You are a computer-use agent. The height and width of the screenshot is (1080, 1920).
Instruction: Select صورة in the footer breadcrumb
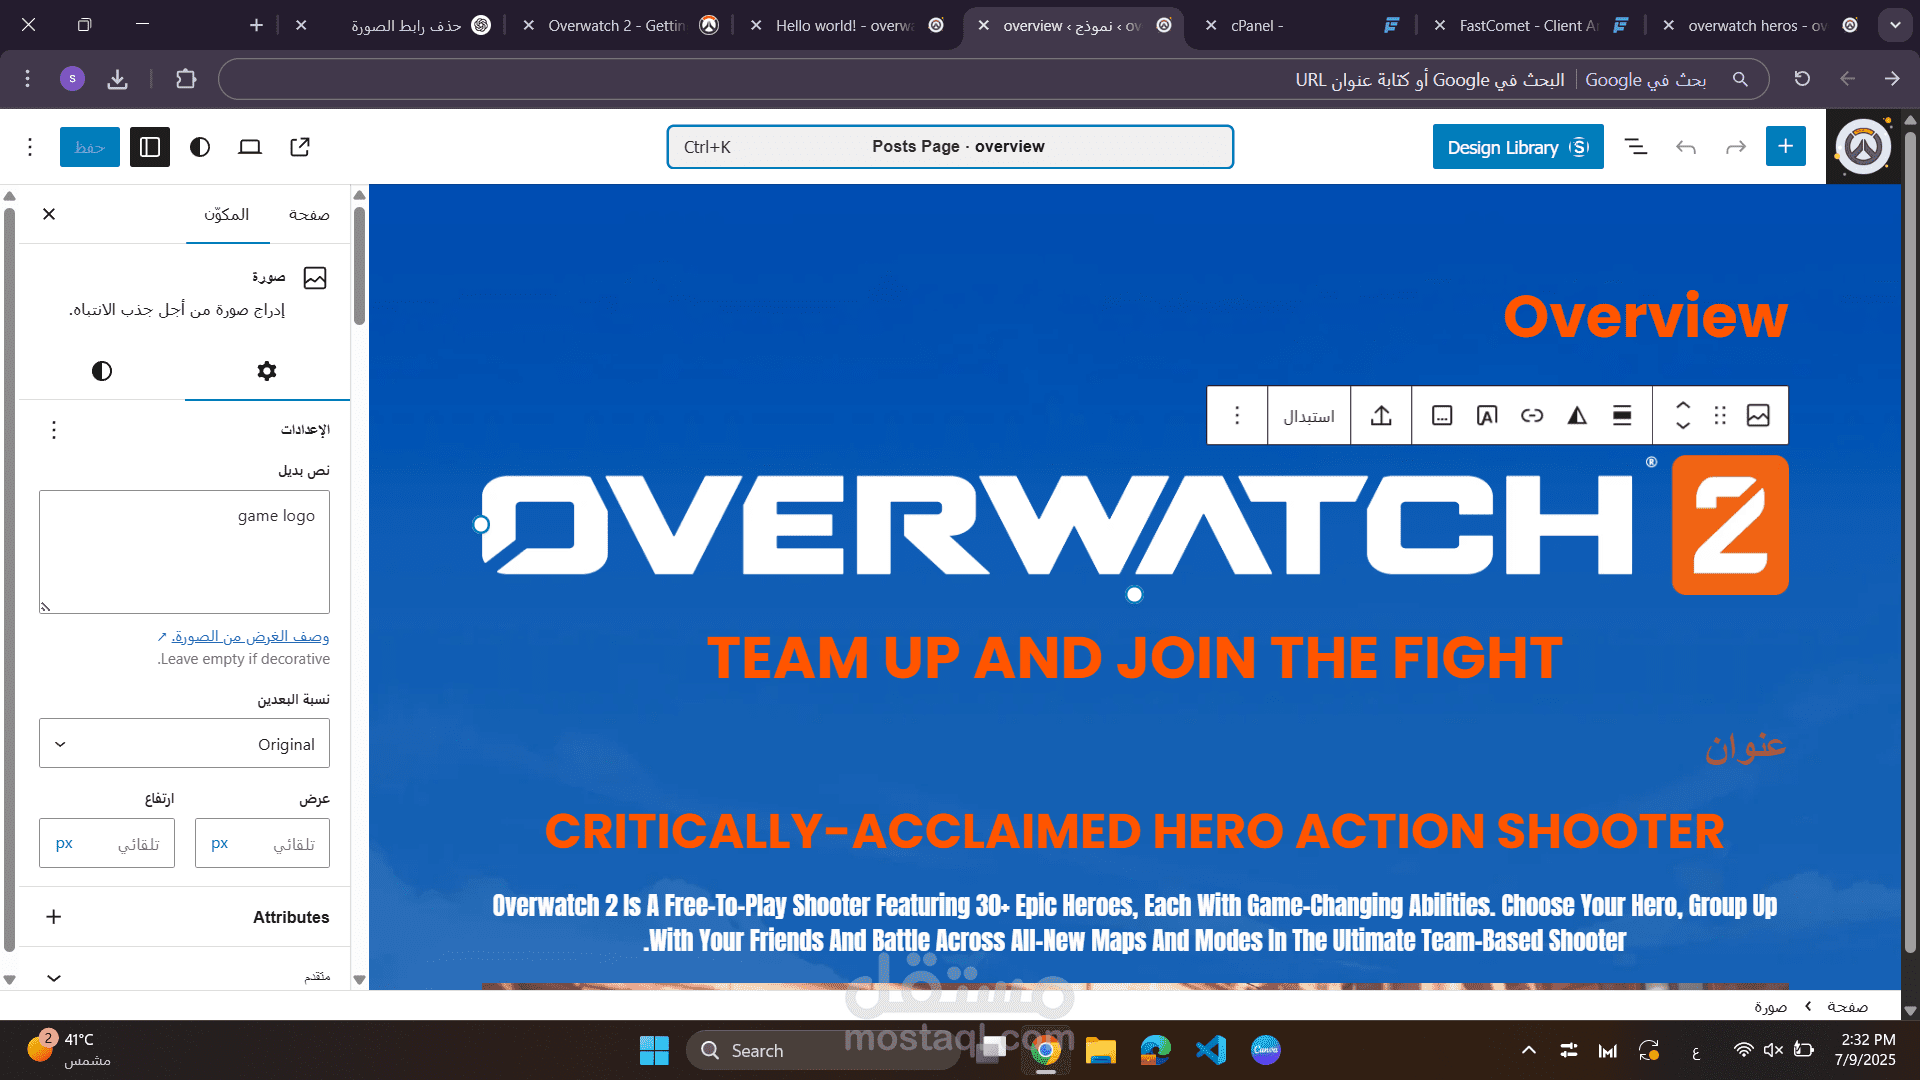(1770, 1006)
